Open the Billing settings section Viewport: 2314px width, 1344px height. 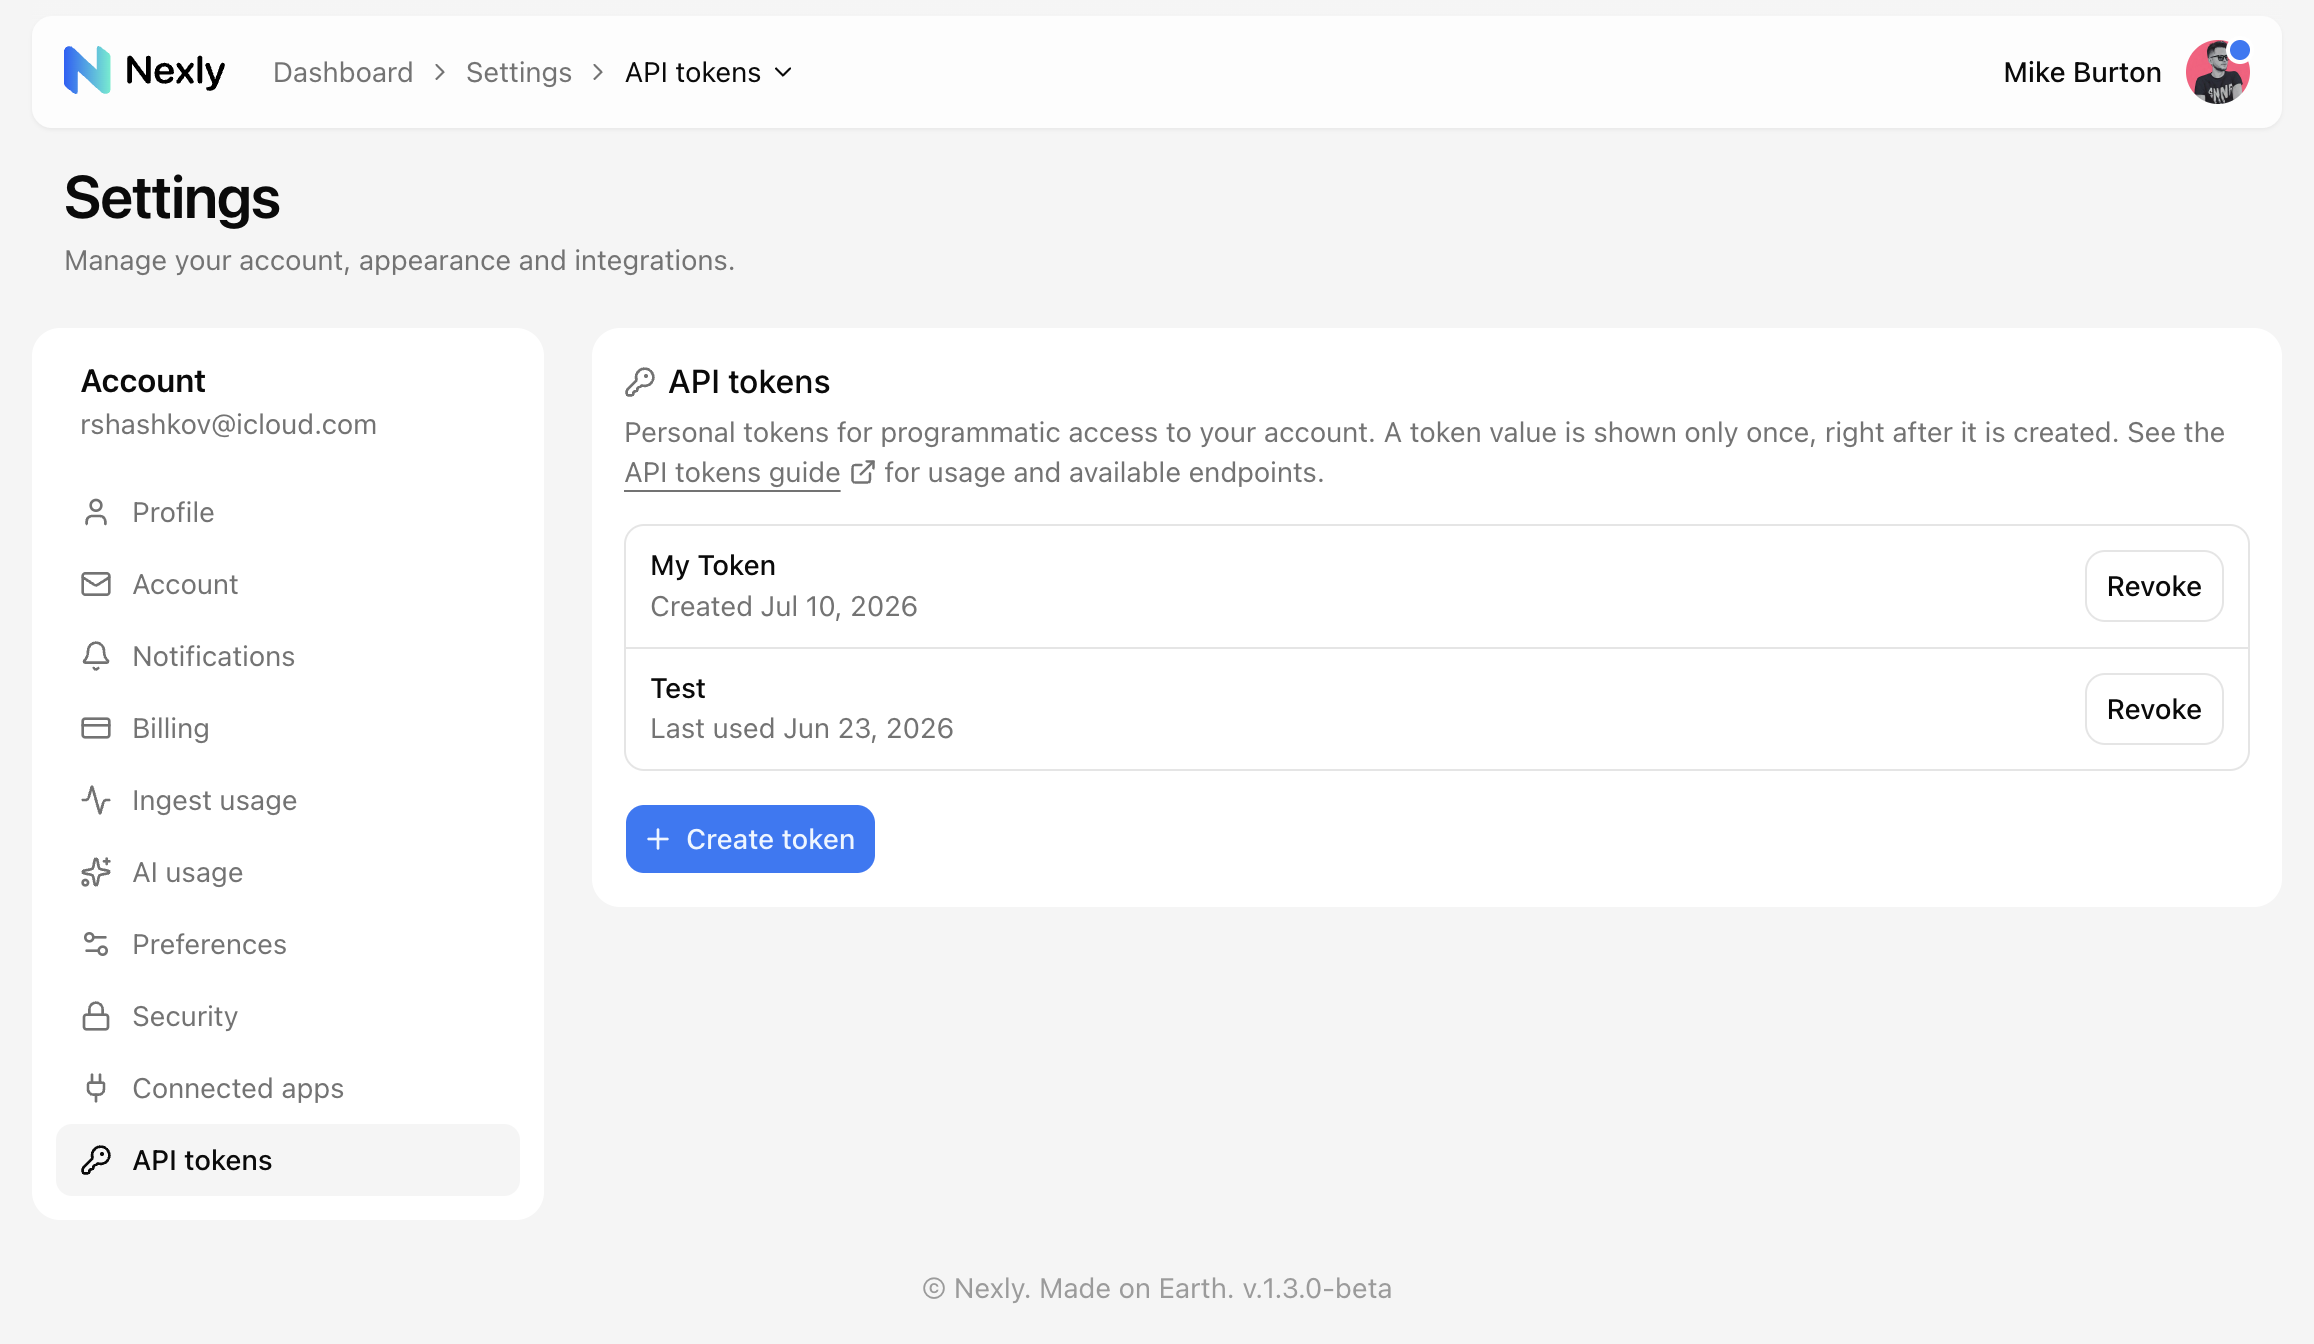tap(288, 728)
